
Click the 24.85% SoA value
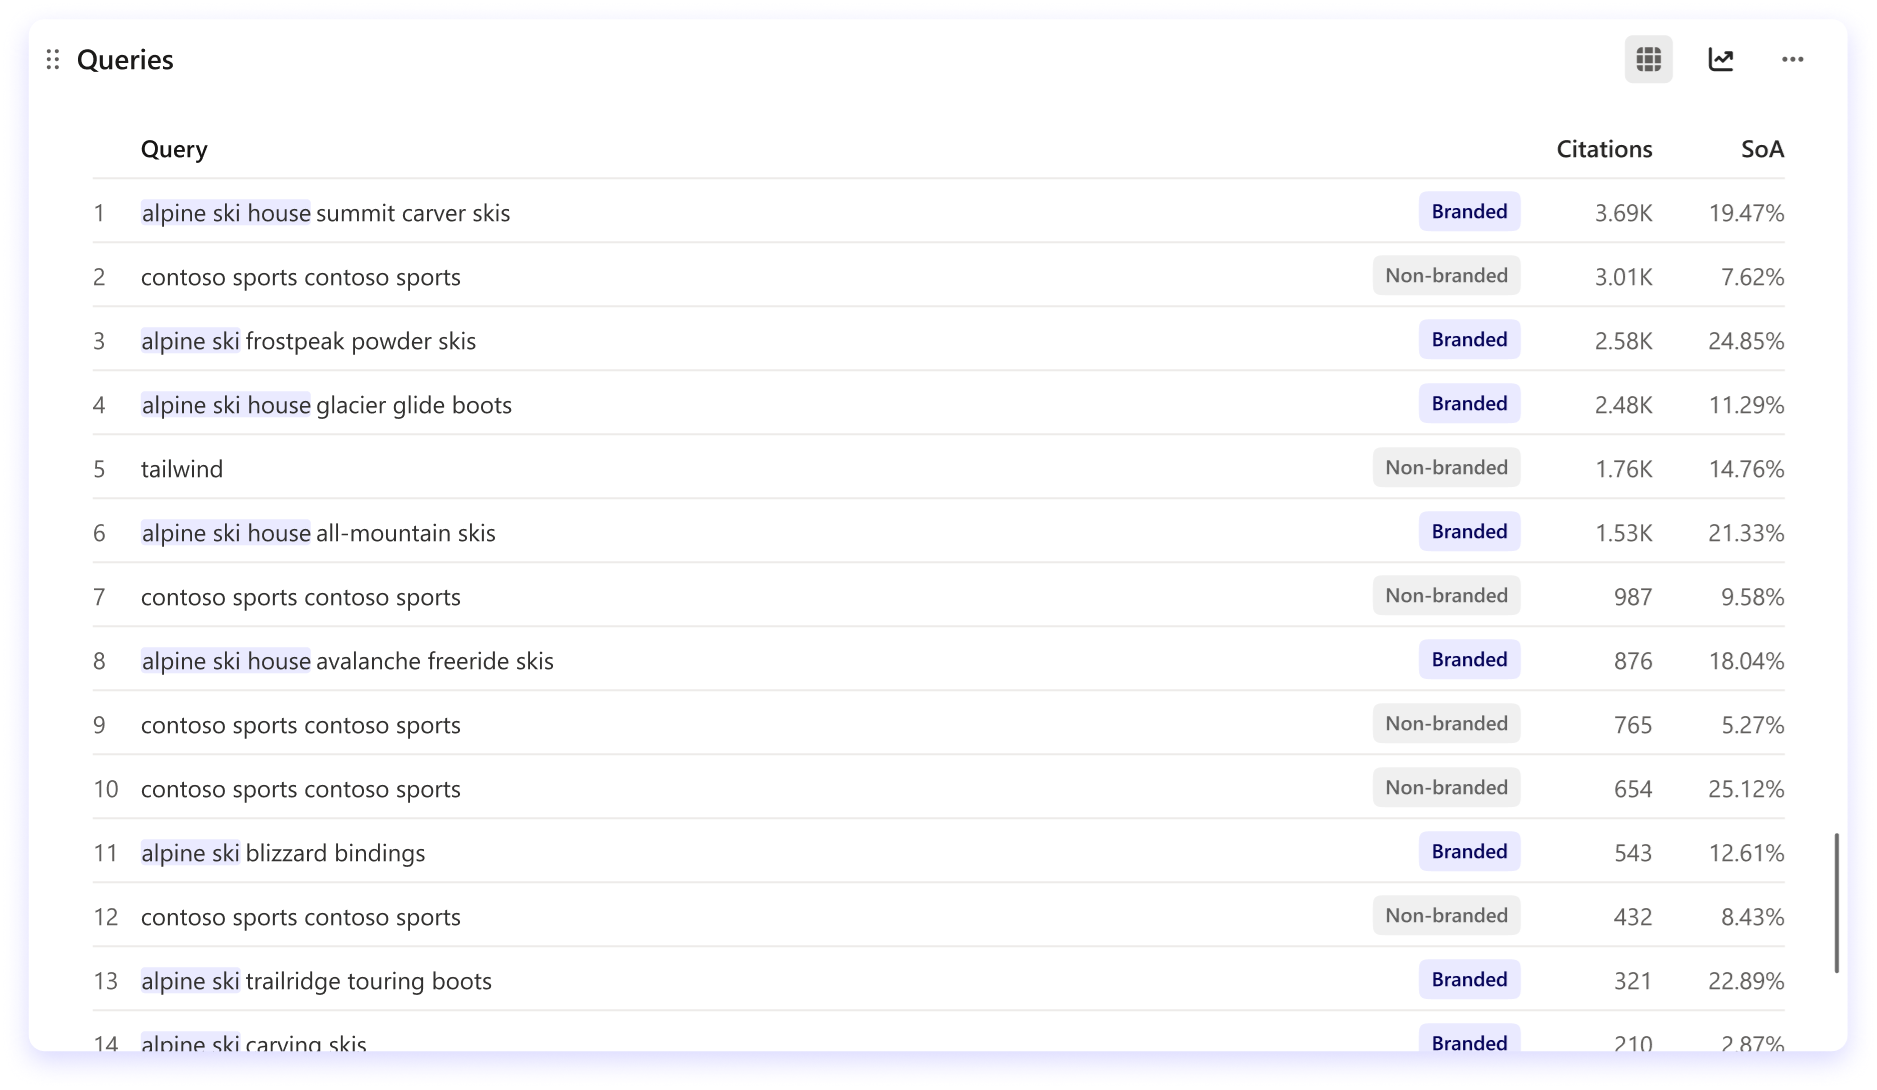[1746, 341]
